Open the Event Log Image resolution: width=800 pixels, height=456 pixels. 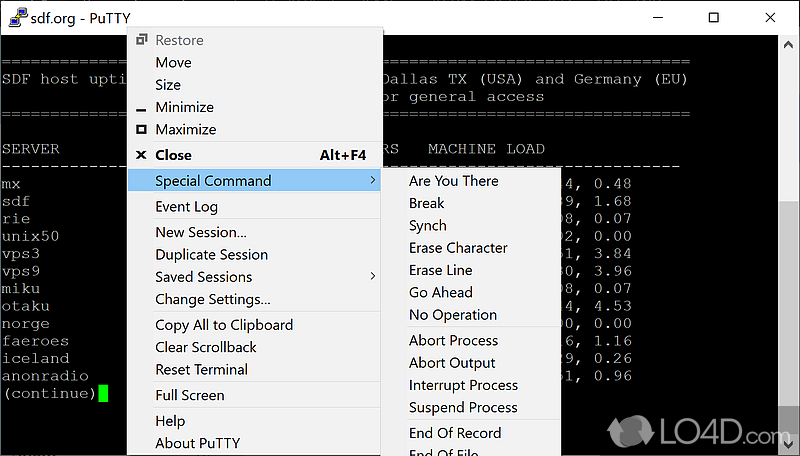186,207
